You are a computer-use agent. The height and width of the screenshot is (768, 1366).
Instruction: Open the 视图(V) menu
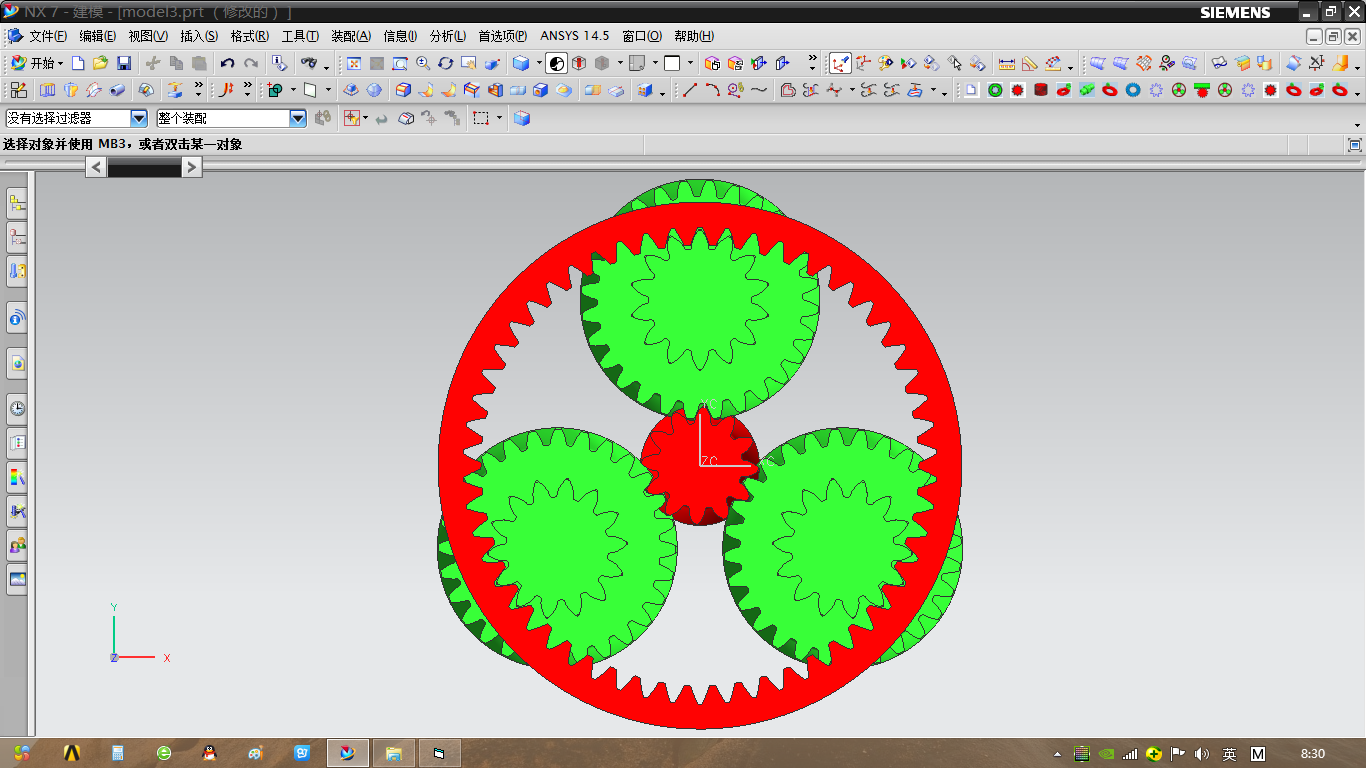tap(148, 36)
